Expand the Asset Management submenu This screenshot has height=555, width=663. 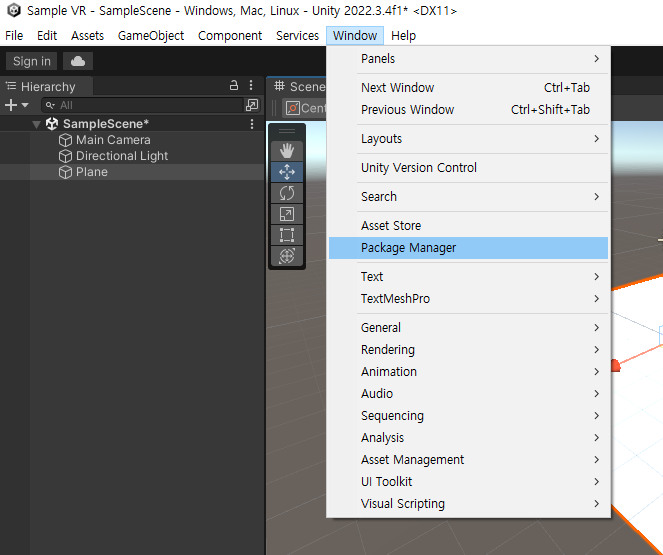[x=468, y=459]
